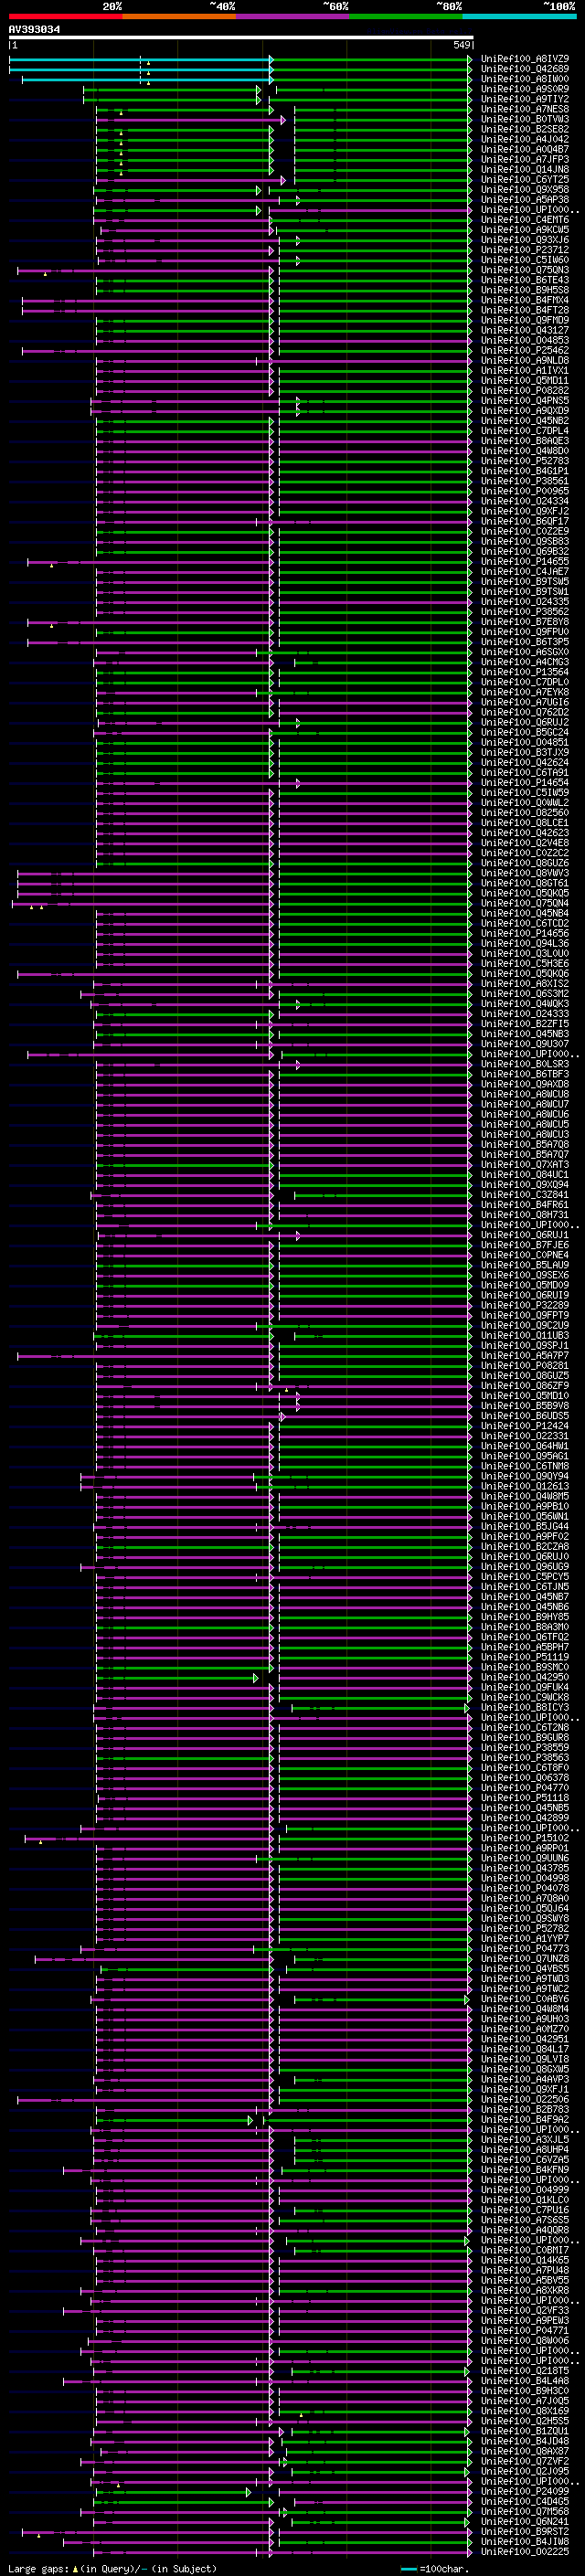Open hit UniRef100_Q93XJ6
The image size is (585, 2576).
(x=525, y=240)
